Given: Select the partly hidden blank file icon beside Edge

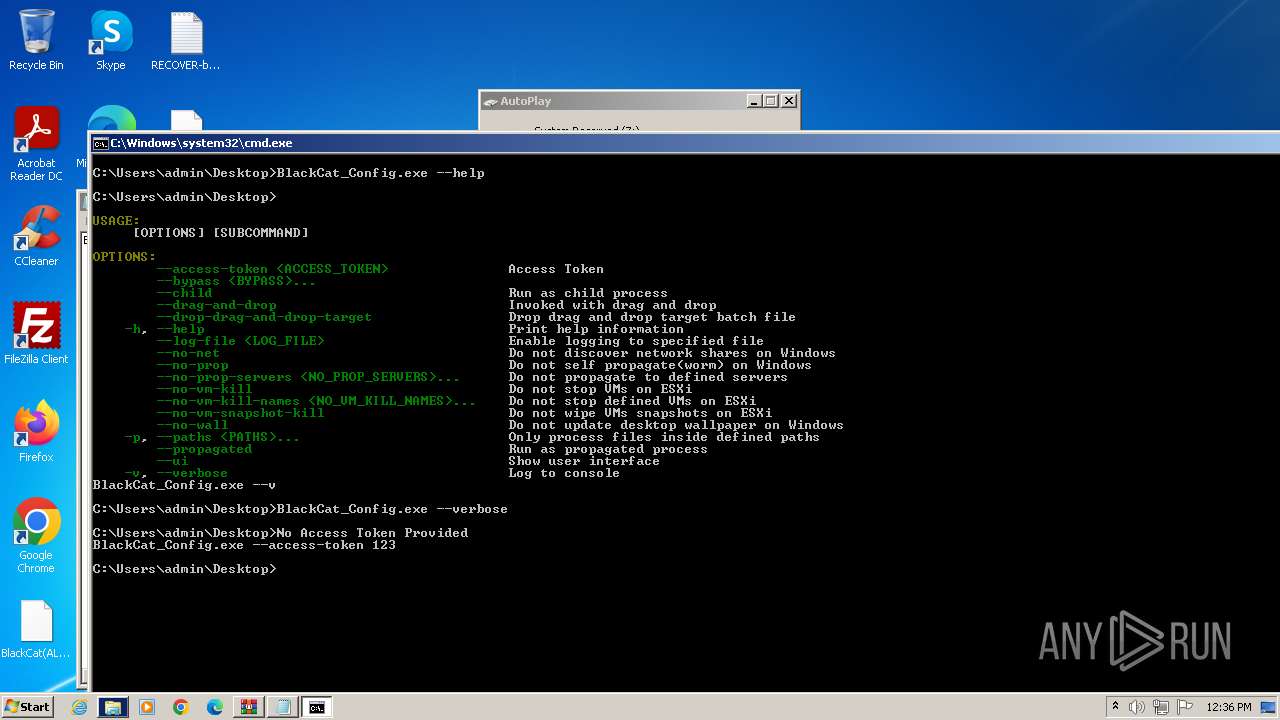Looking at the screenshot, I should pyautogui.click(x=187, y=120).
